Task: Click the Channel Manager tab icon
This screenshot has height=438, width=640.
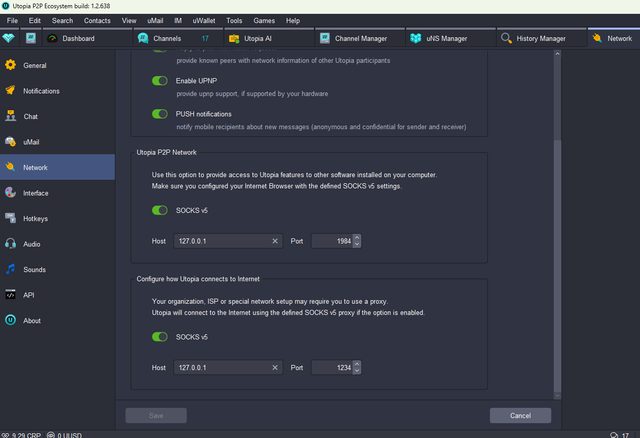Action: pos(325,38)
